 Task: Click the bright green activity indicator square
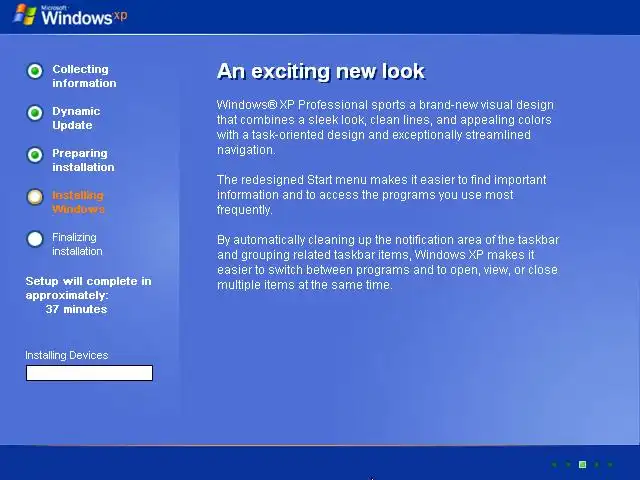click(x=582, y=464)
